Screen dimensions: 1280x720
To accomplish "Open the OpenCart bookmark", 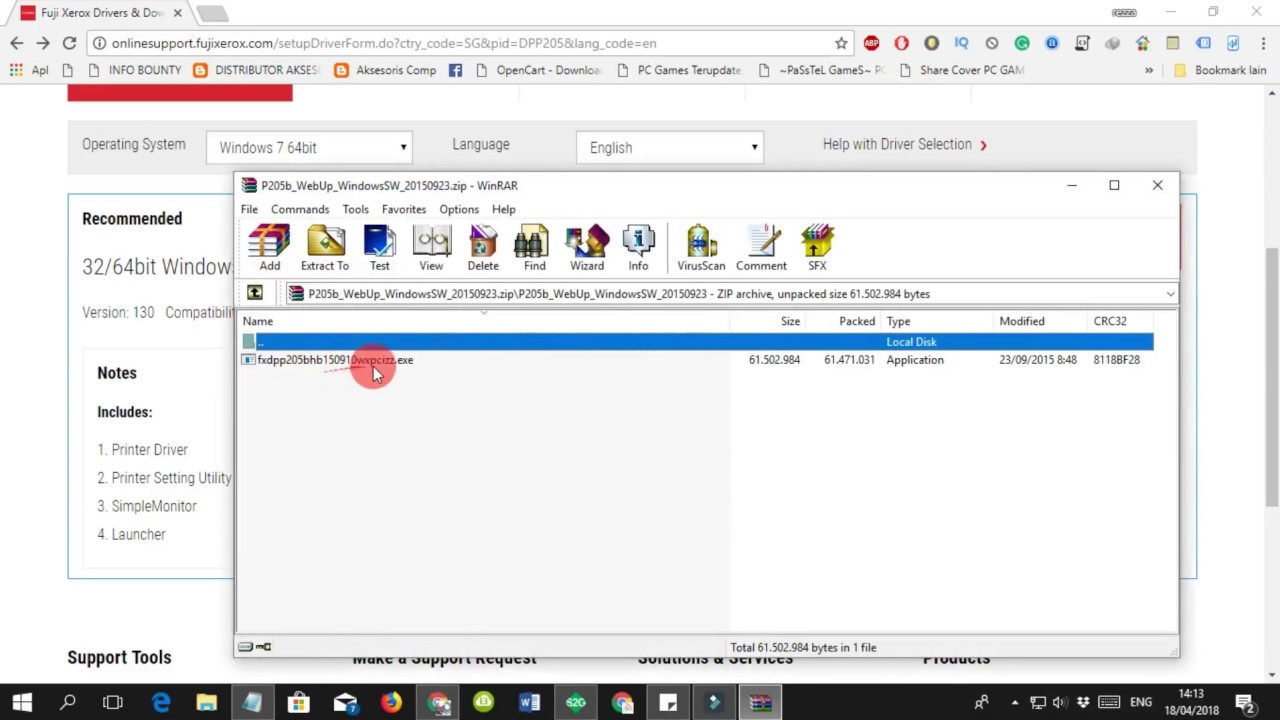I will pos(538,70).
